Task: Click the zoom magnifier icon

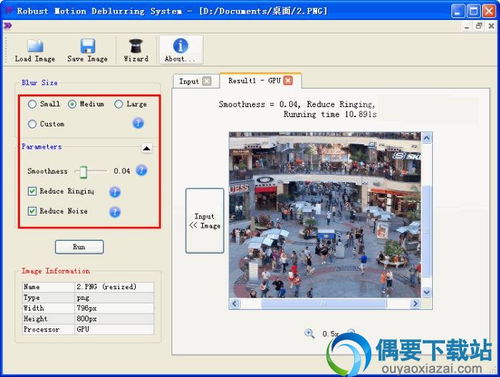Action: click(310, 333)
